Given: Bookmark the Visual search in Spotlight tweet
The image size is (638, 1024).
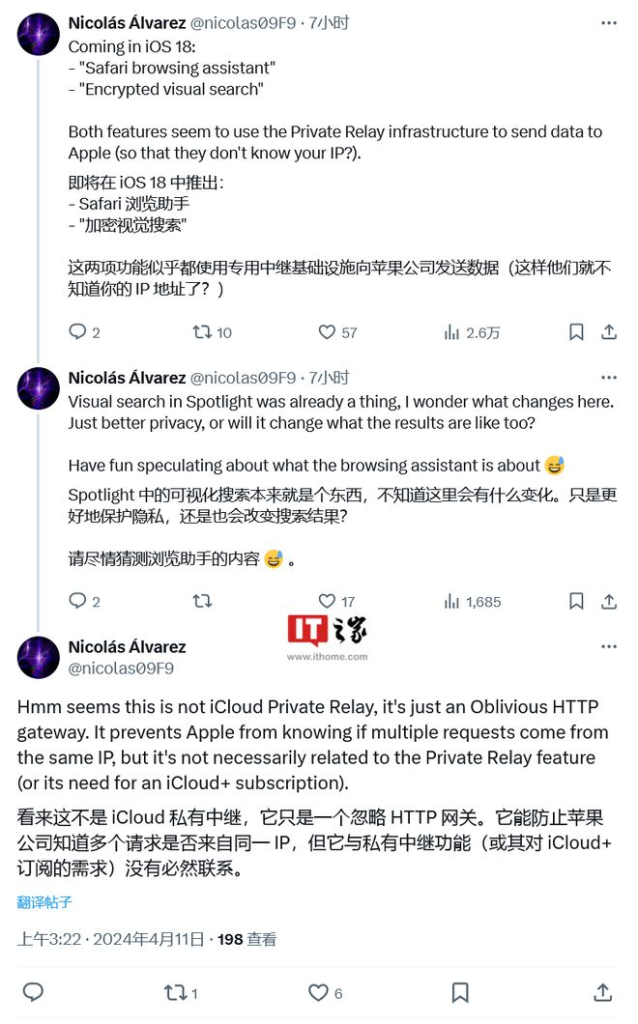Looking at the screenshot, I should 576,601.
